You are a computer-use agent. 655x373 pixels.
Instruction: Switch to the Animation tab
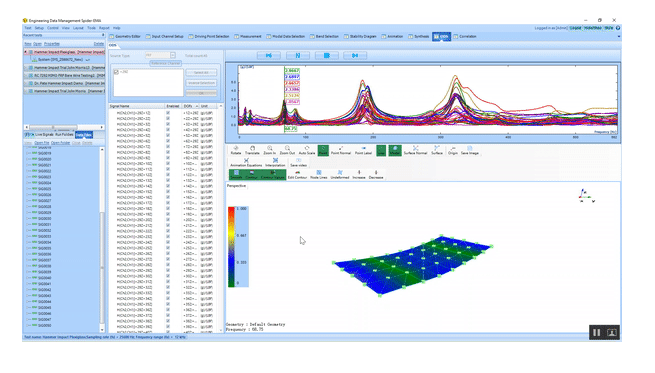click(392, 36)
